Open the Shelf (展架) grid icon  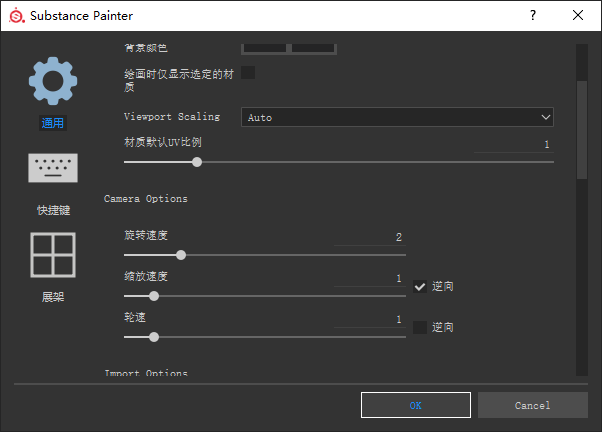[52, 255]
